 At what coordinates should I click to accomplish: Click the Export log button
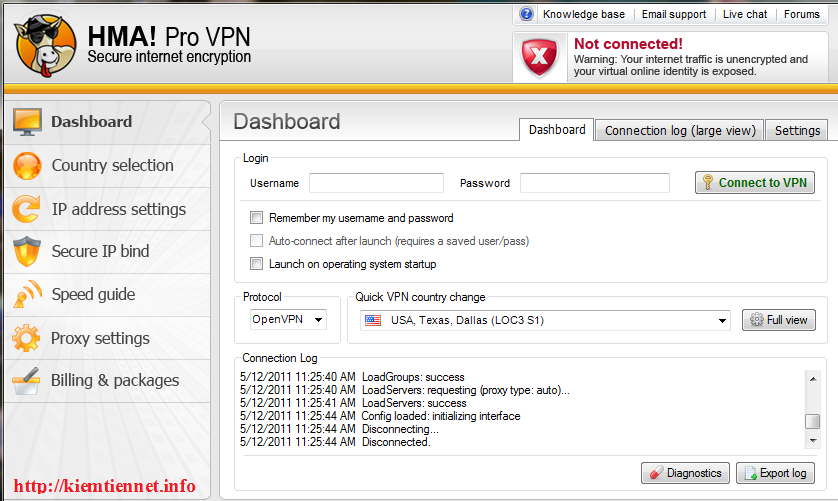point(775,473)
